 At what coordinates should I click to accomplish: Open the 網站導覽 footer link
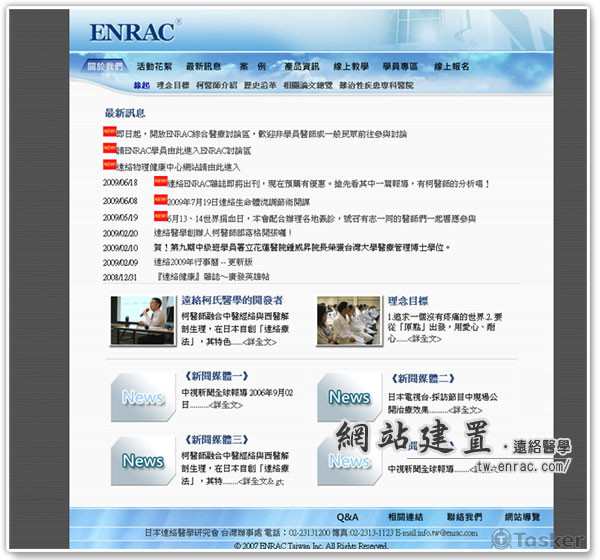(522, 517)
